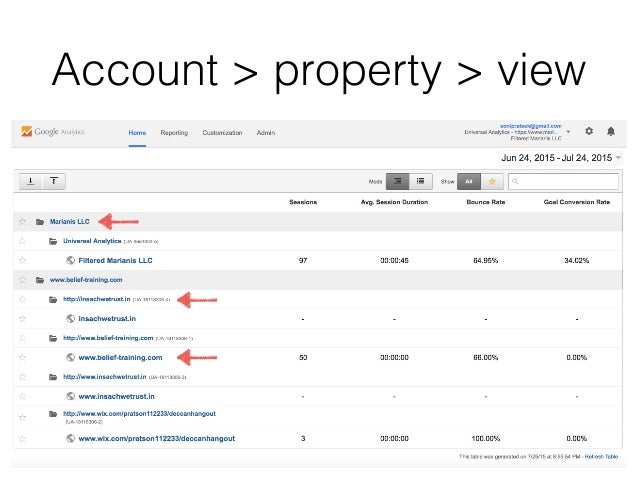
Task: Open the Marianis LLC account link
Action: pyautogui.click(x=70, y=221)
